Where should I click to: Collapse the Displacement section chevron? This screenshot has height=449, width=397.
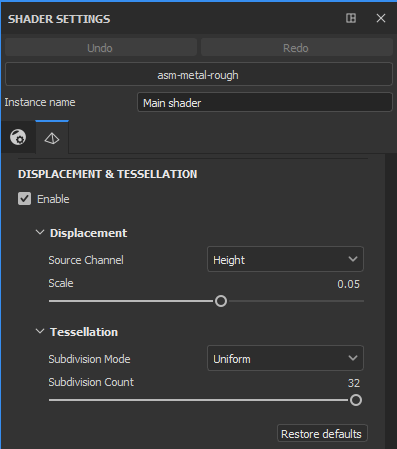pyautogui.click(x=40, y=232)
